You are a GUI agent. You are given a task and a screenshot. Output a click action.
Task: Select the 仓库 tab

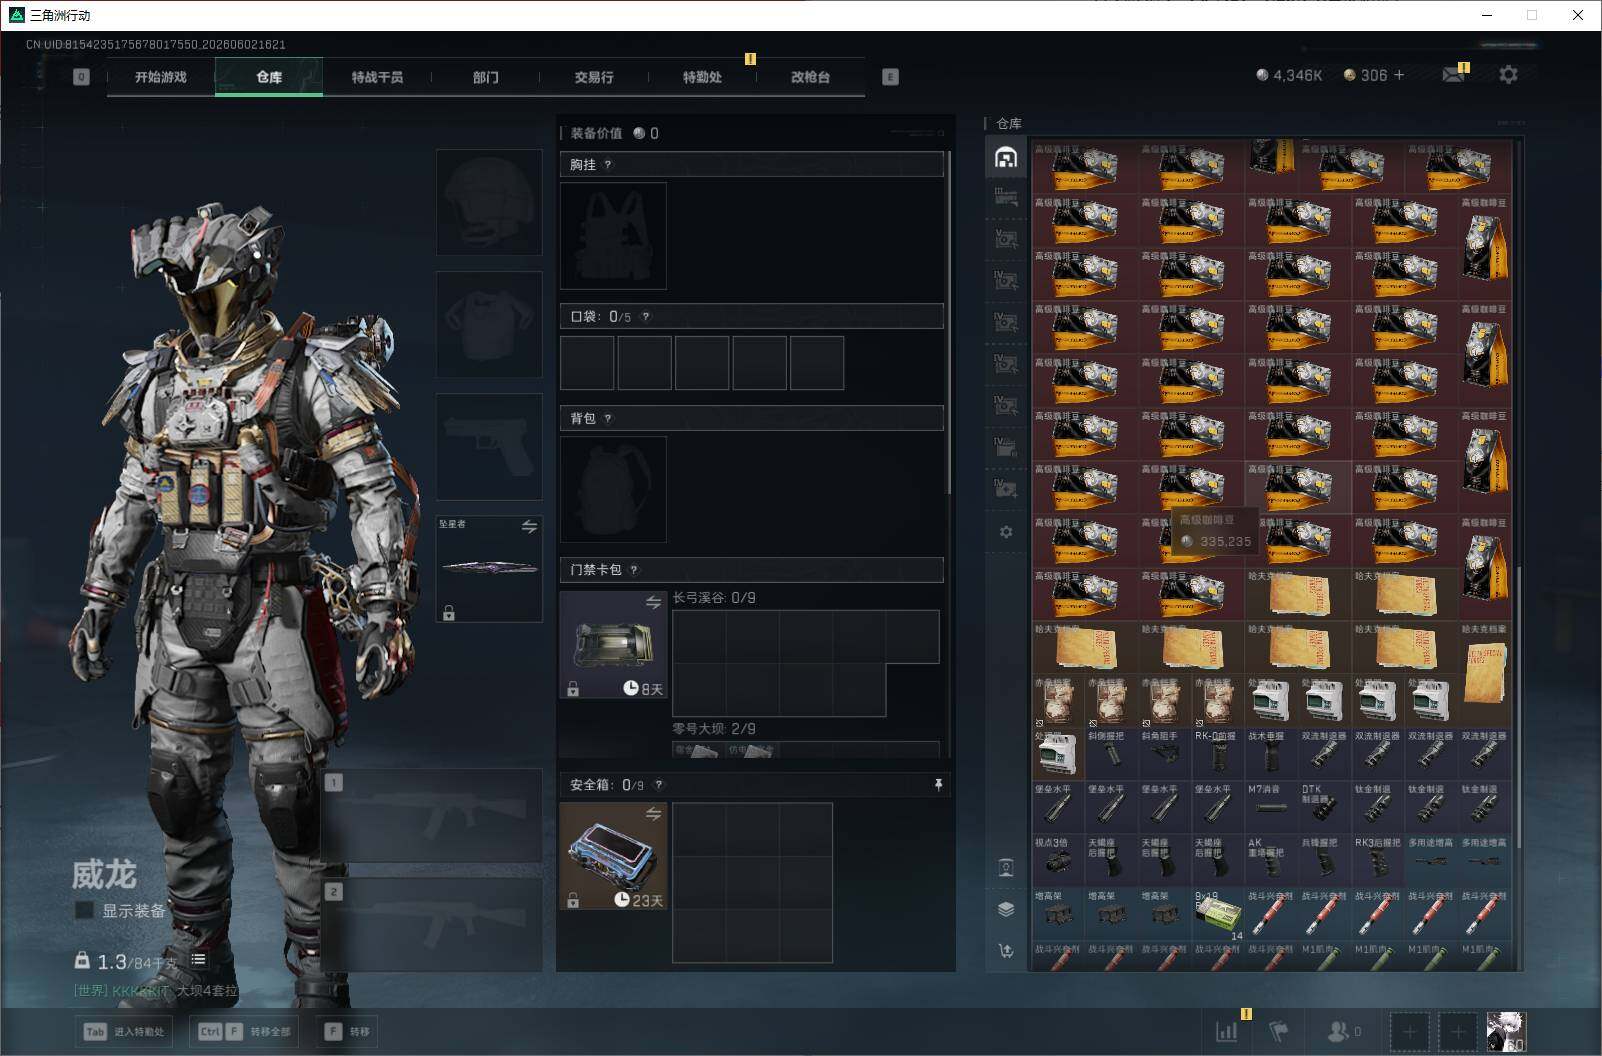(269, 77)
